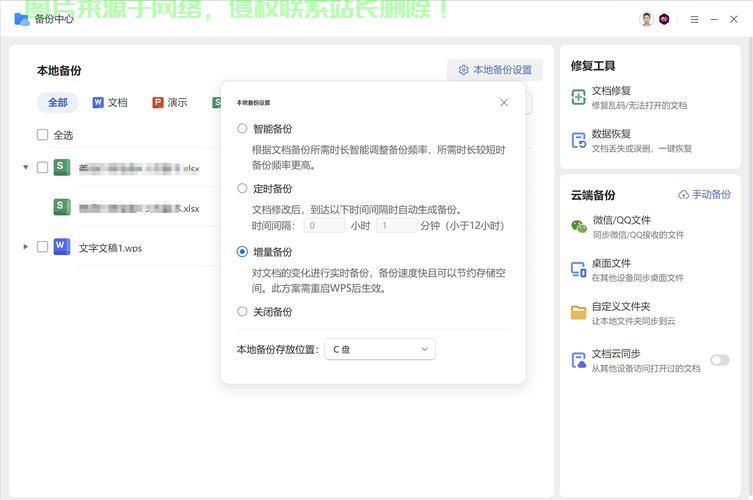
Task: Click the user avatar in title bar
Action: 646,19
